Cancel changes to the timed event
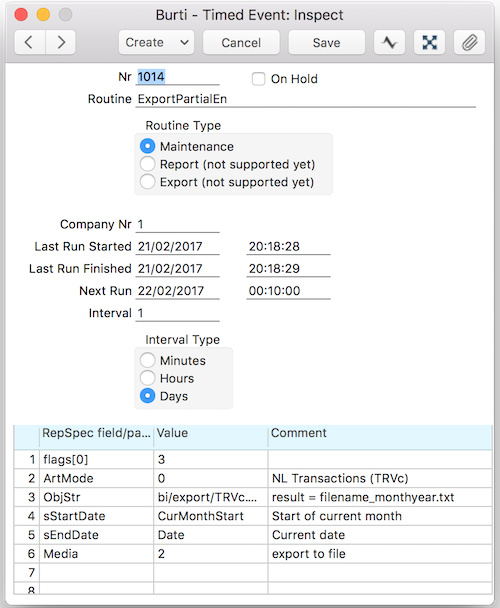The height and width of the screenshot is (608, 500). 241,42
